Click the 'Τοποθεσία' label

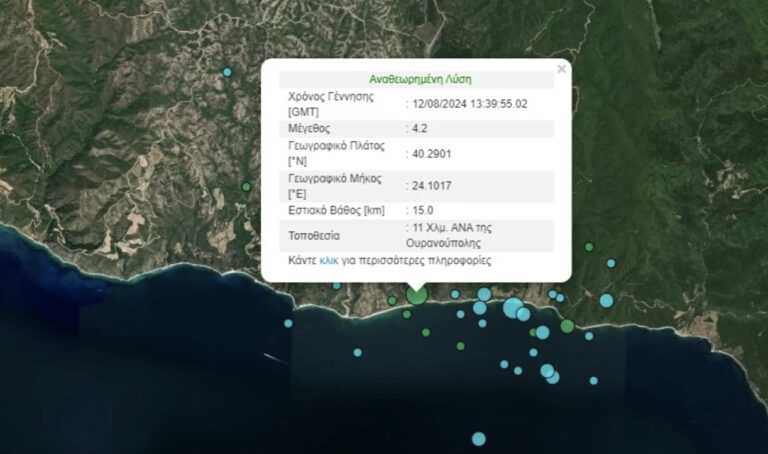(x=314, y=236)
